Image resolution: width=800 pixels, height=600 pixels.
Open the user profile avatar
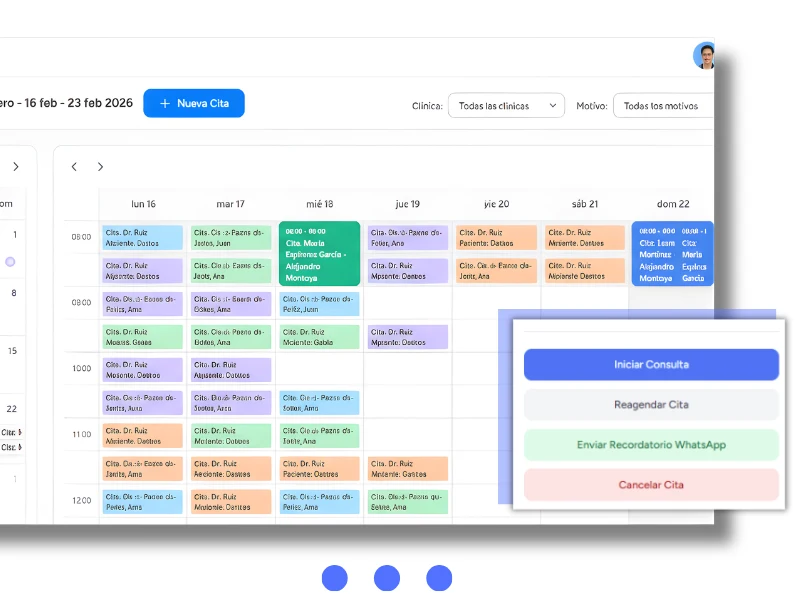[x=706, y=56]
